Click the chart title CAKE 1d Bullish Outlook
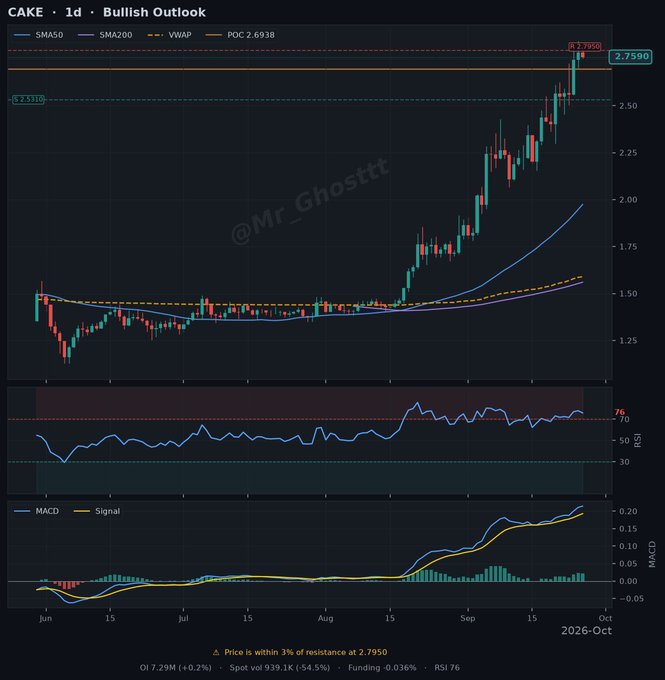The width and height of the screenshot is (665, 680). tap(107, 12)
